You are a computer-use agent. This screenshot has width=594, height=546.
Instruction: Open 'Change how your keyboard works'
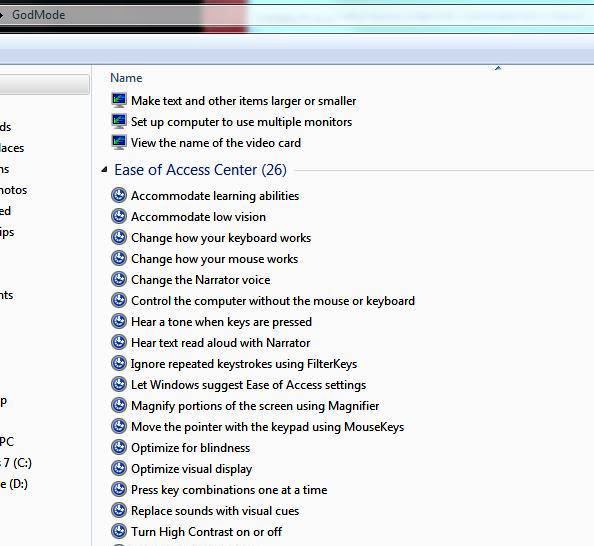221,238
